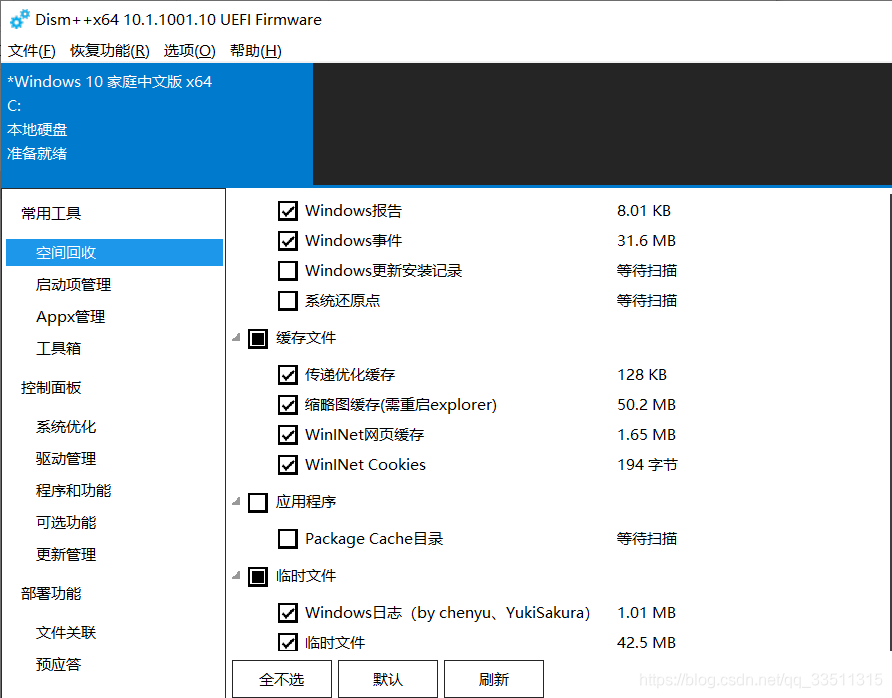Open 工具箱 in the sidebar
The image size is (892, 698).
coord(58,348)
